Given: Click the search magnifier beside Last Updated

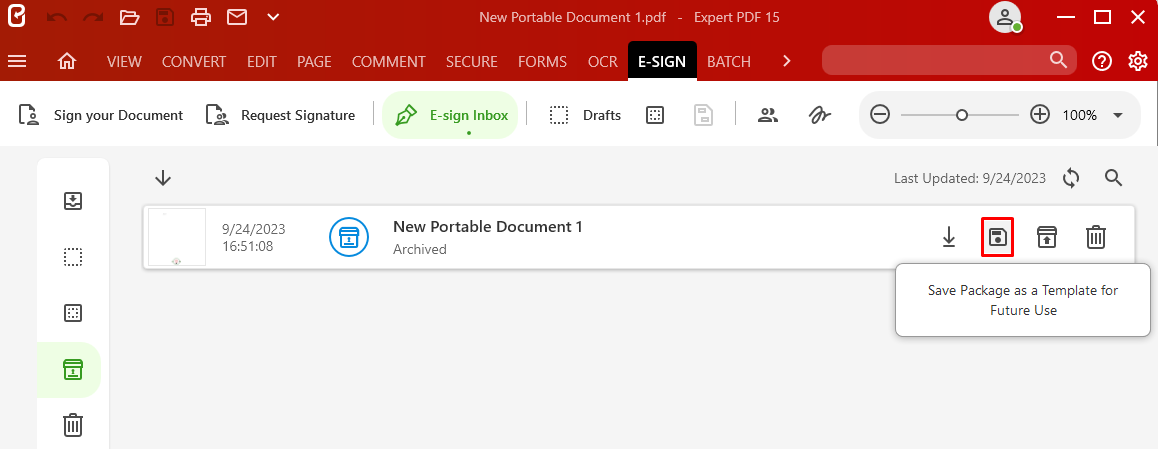Looking at the screenshot, I should click(x=1114, y=177).
